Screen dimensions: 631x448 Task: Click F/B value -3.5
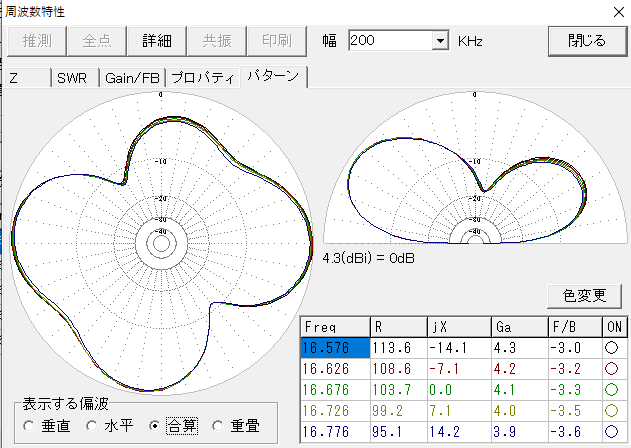click(575, 411)
